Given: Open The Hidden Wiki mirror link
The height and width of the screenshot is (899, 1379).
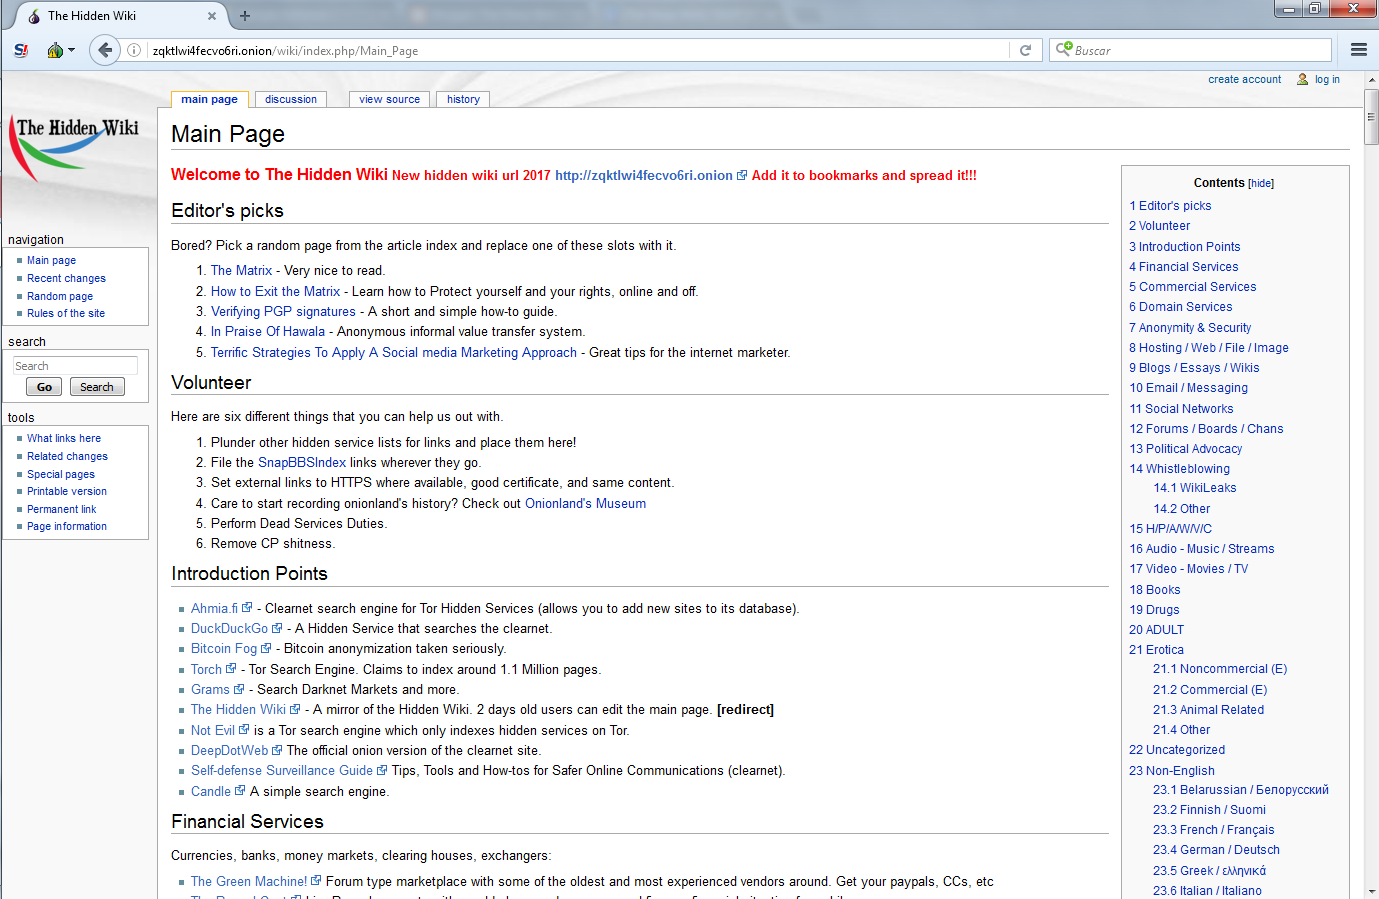Looking at the screenshot, I should 238,709.
